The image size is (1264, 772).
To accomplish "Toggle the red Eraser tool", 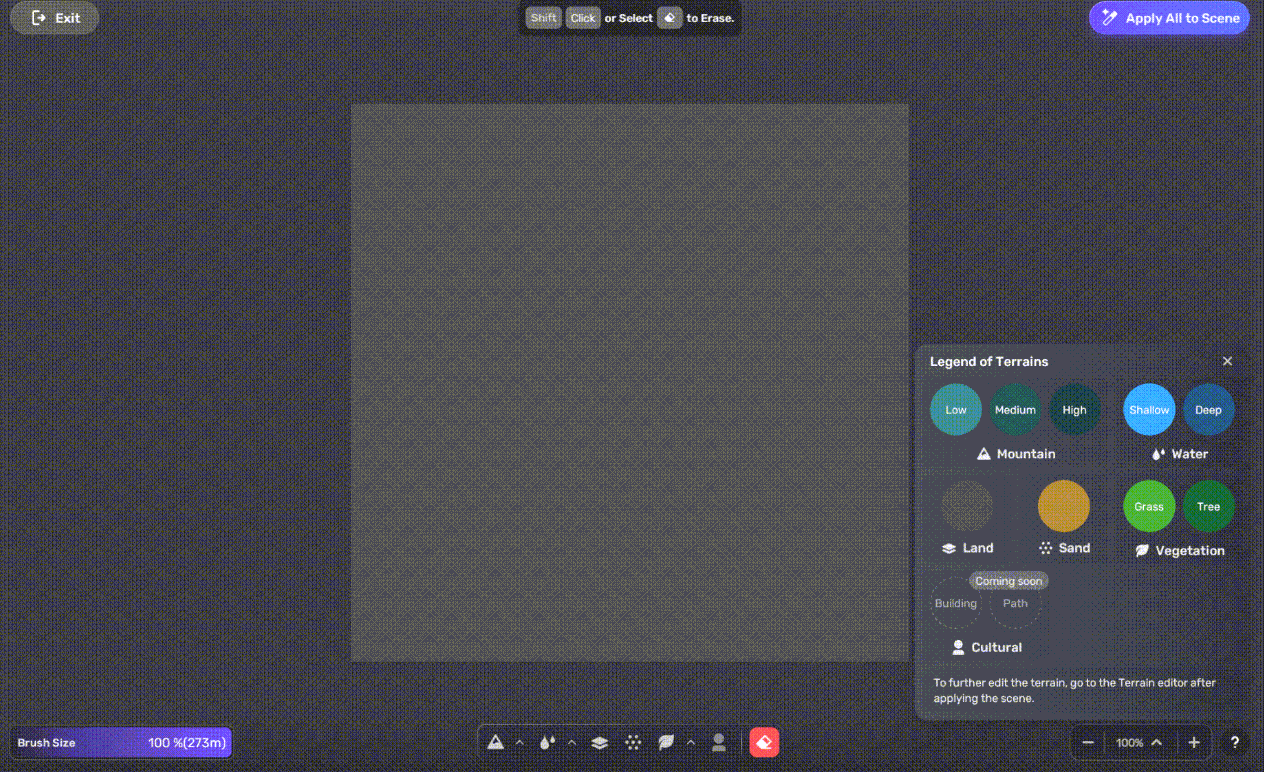I will point(764,742).
